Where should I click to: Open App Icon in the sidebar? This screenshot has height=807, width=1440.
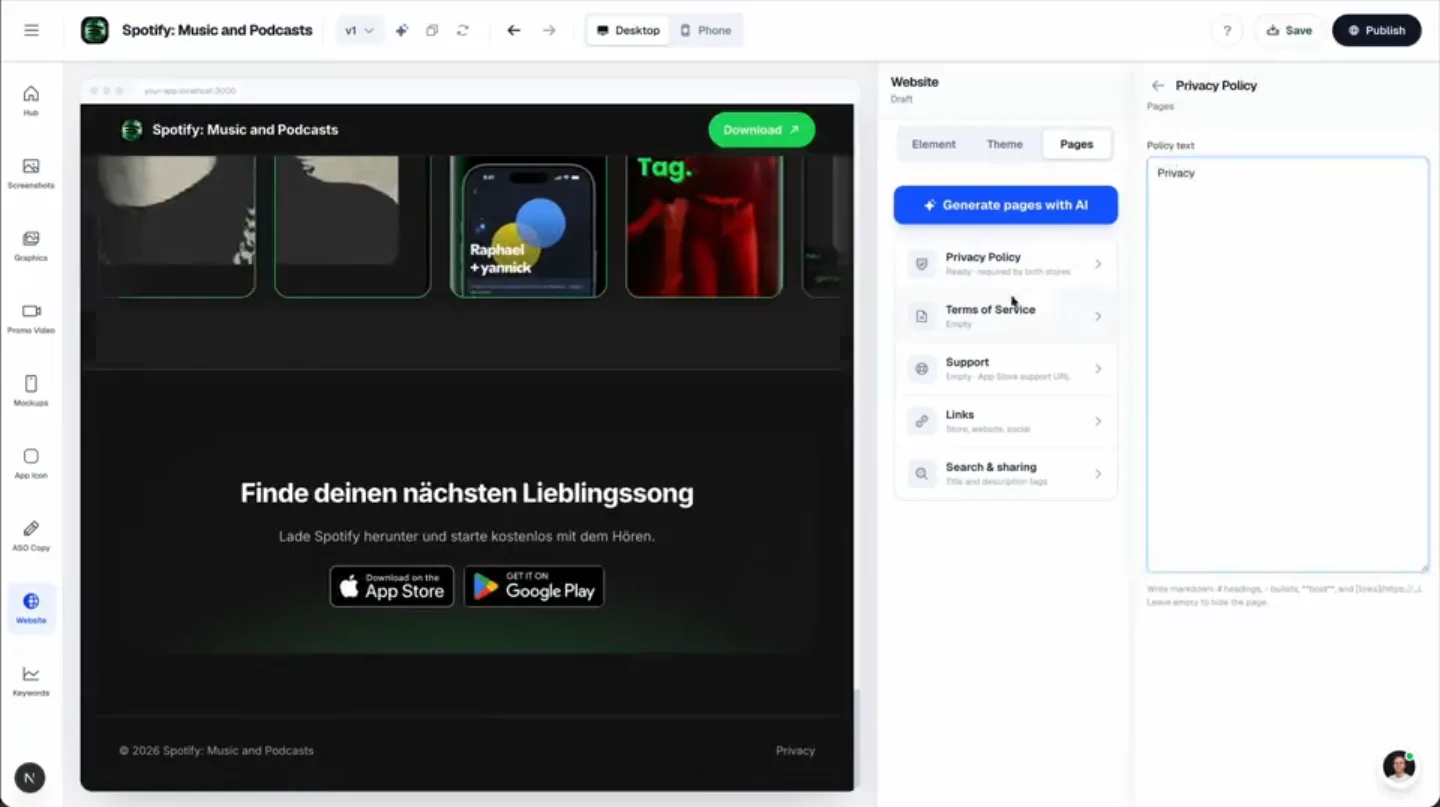point(31,463)
